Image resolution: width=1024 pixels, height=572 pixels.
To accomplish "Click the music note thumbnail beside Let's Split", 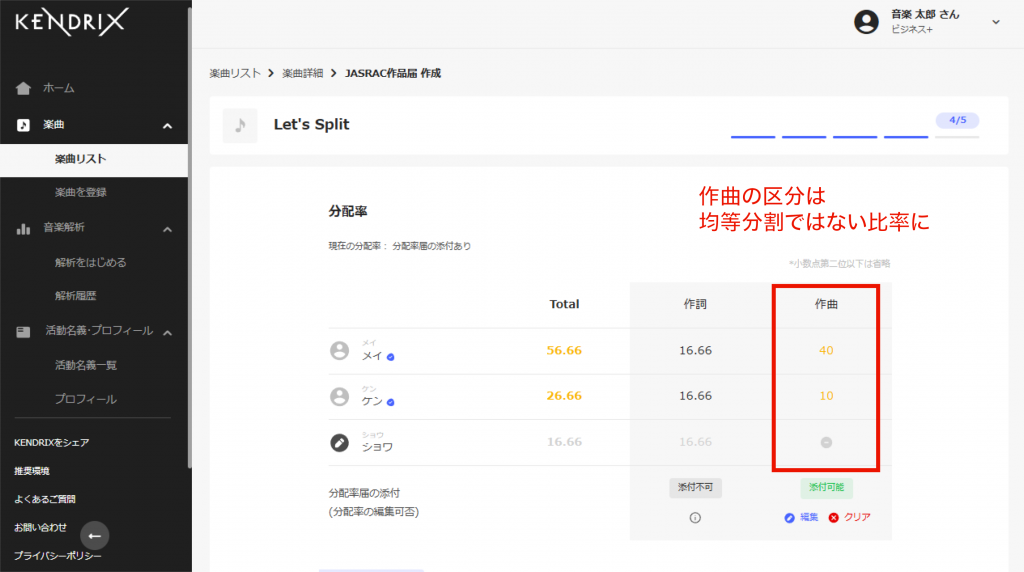I will [239, 125].
